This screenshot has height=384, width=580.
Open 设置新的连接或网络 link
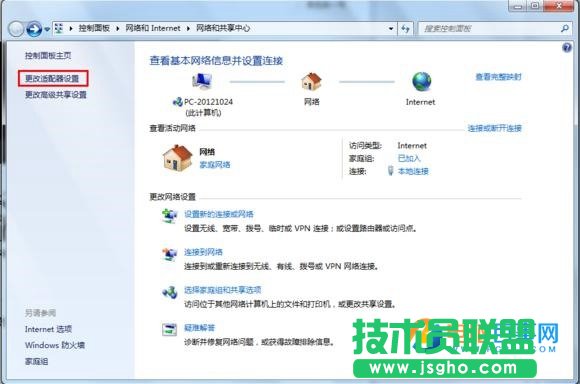click(219, 214)
